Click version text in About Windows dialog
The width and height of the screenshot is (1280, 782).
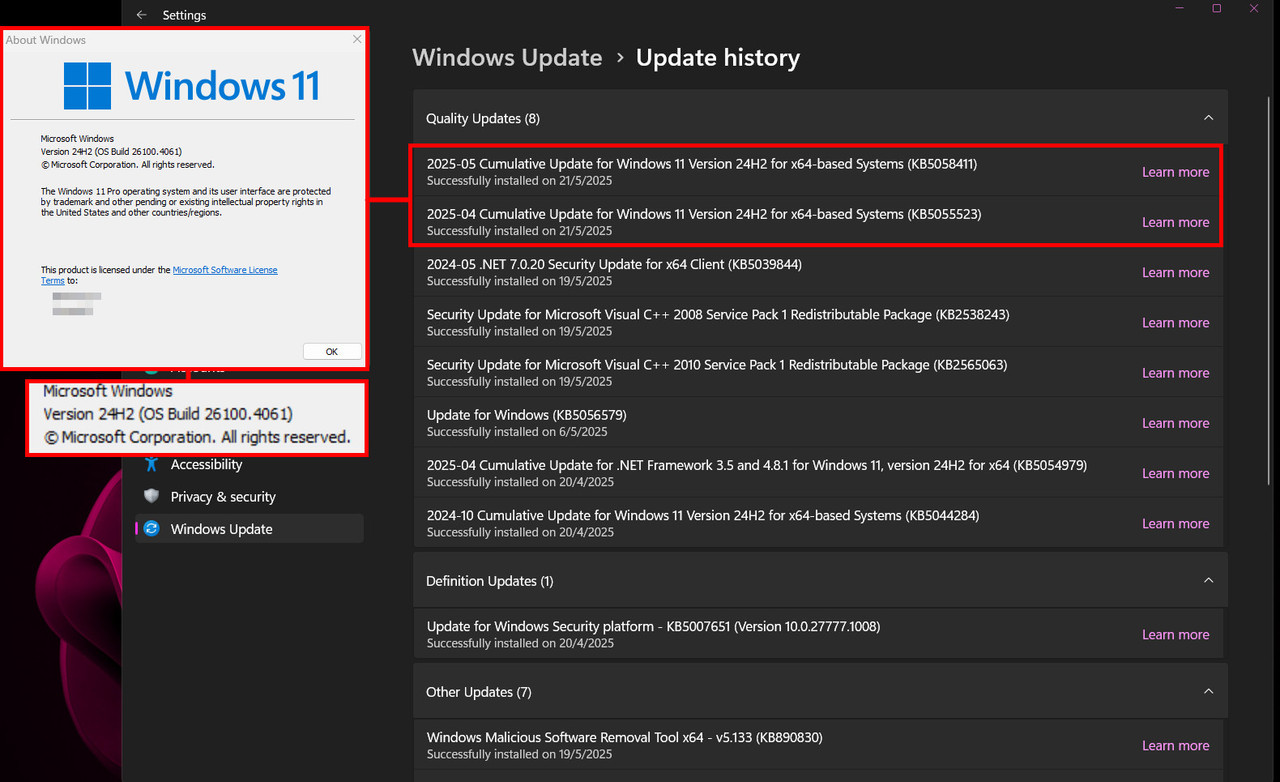click(x=111, y=151)
